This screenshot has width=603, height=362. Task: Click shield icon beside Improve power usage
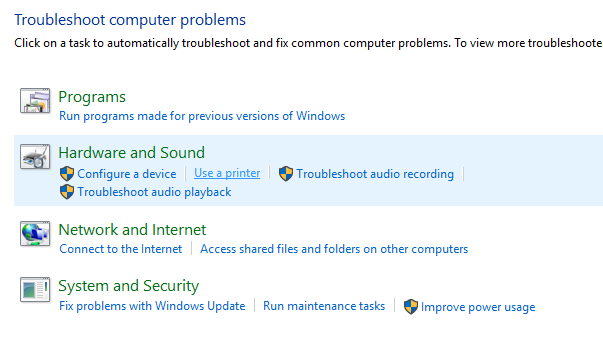point(411,307)
